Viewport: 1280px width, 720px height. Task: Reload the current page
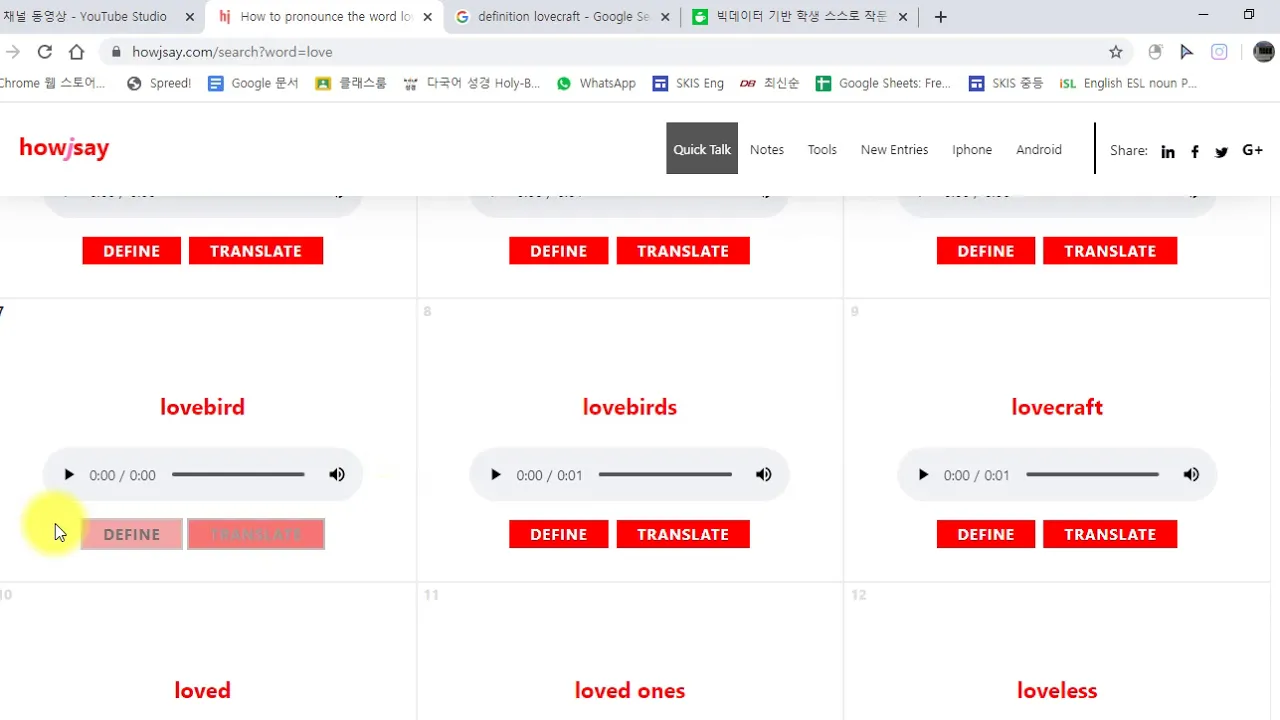point(44,52)
